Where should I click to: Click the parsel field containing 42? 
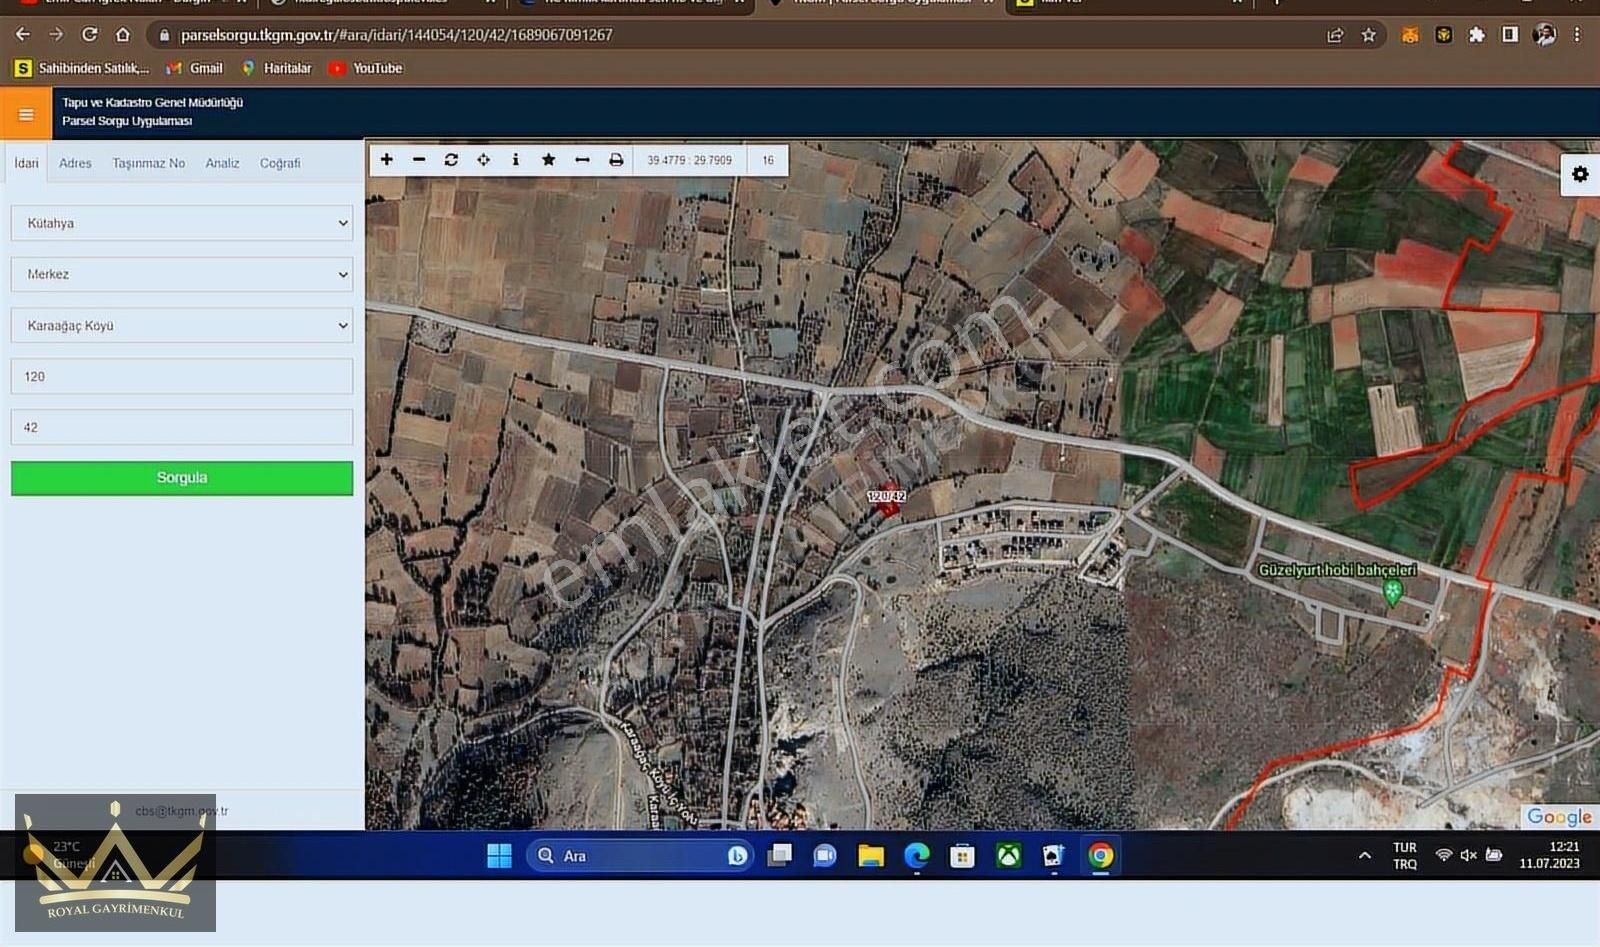pyautogui.click(x=182, y=427)
